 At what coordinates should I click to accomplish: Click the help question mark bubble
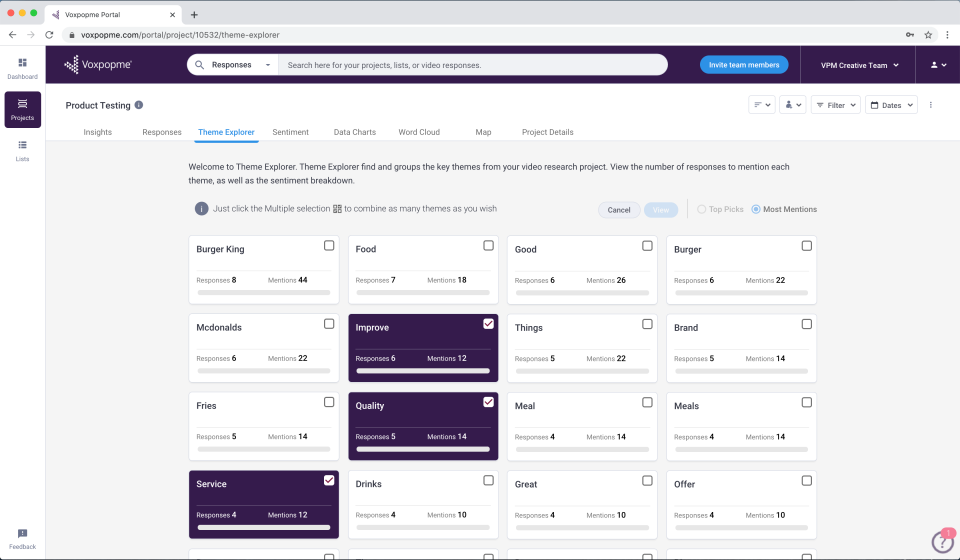tap(943, 541)
